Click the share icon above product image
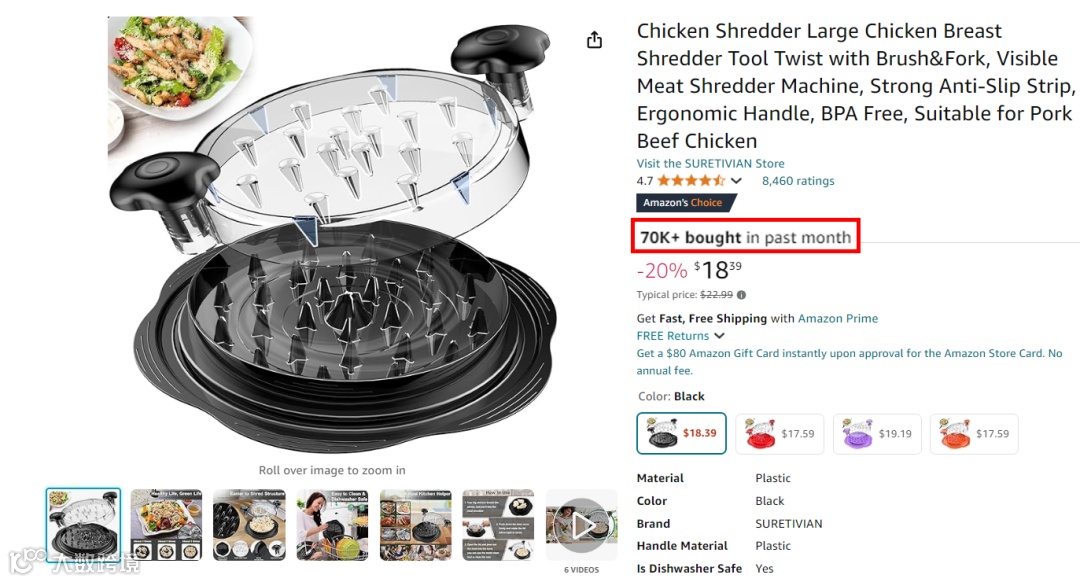Image resolution: width=1080 pixels, height=582 pixels. (594, 41)
